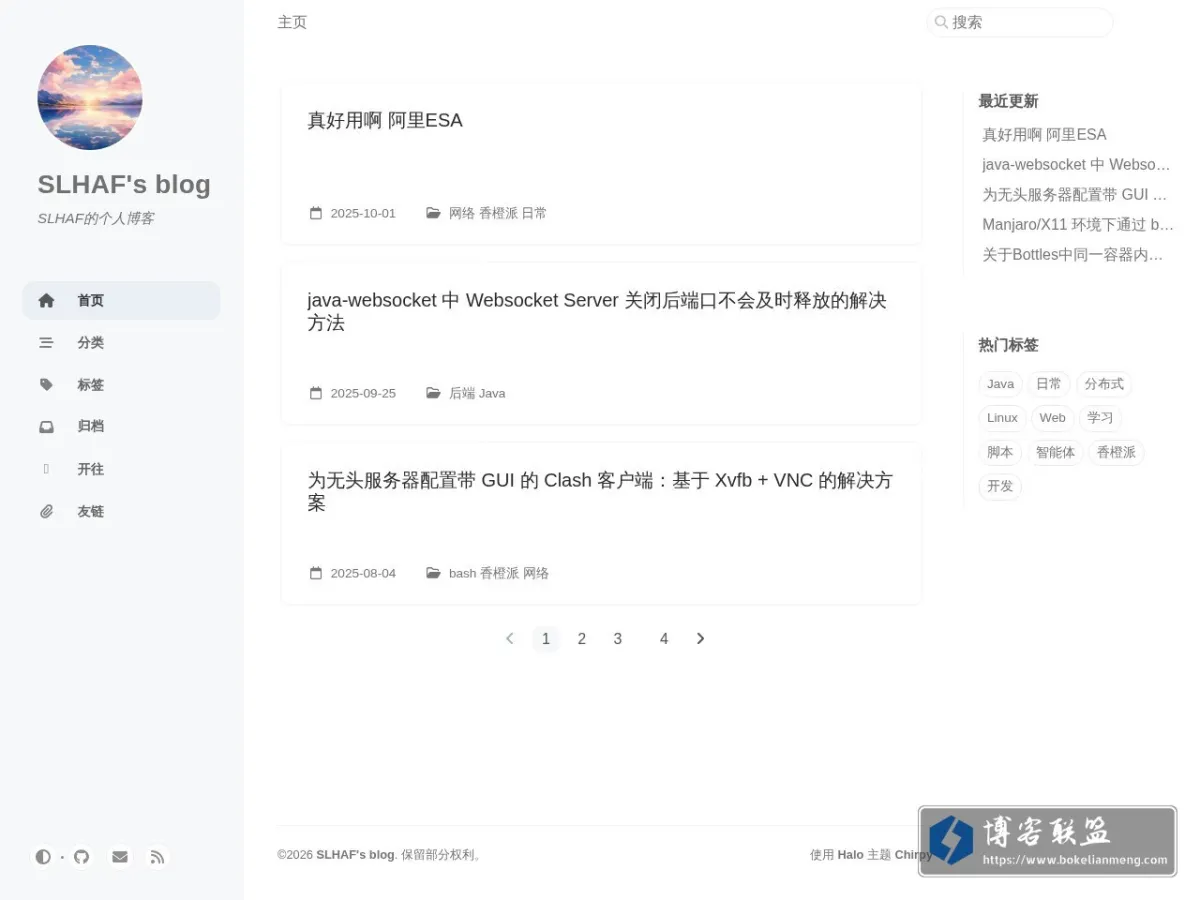
Task: Click the 最近更新 panel heading
Action: 1008,101
